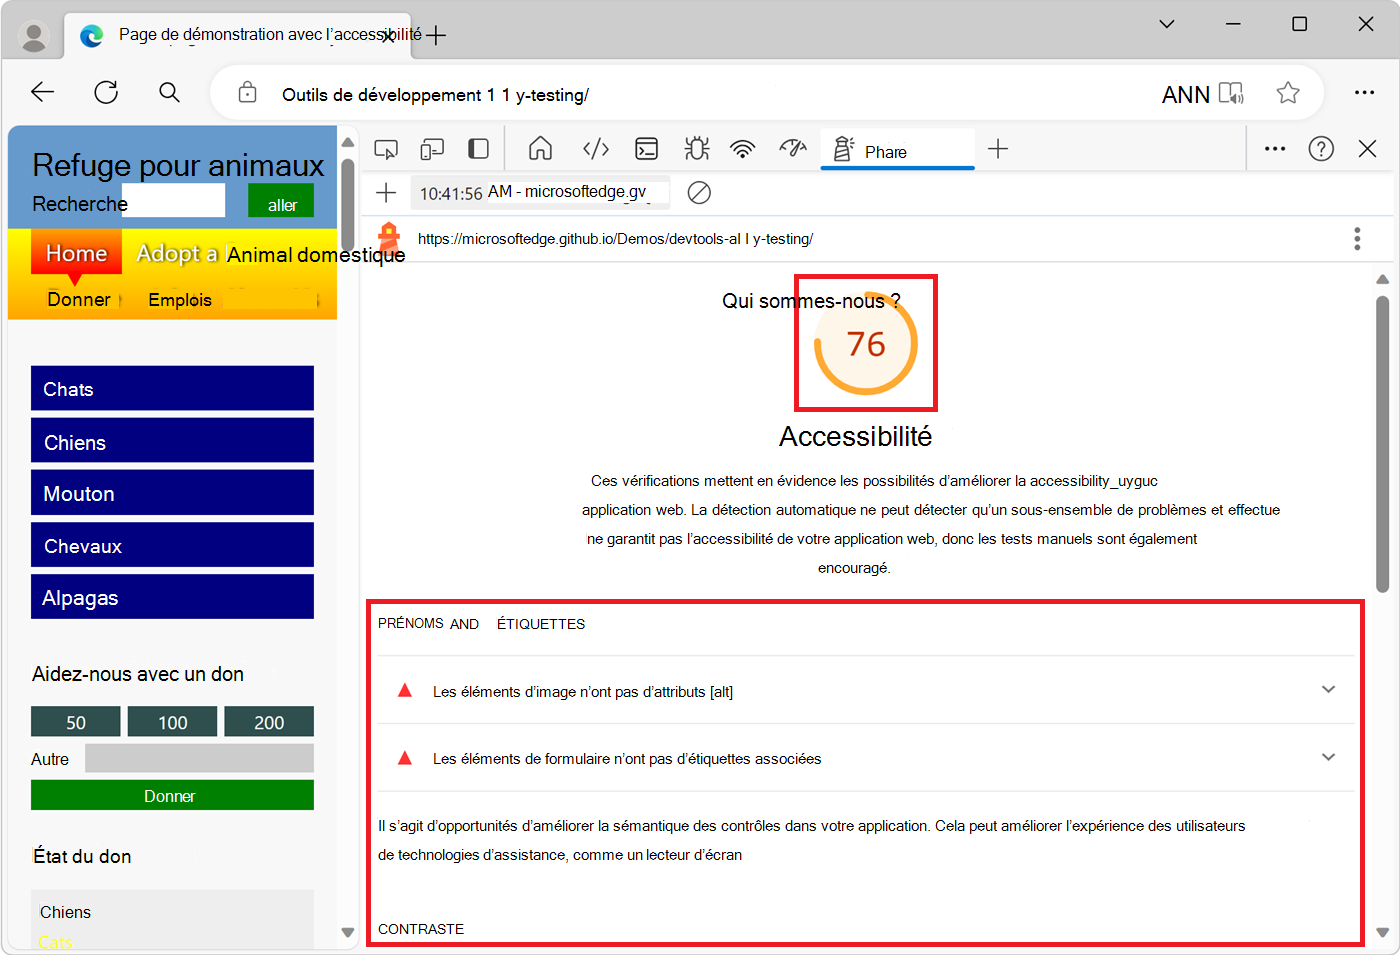
Task: Change the DevTools dock side icon
Action: point(478,147)
